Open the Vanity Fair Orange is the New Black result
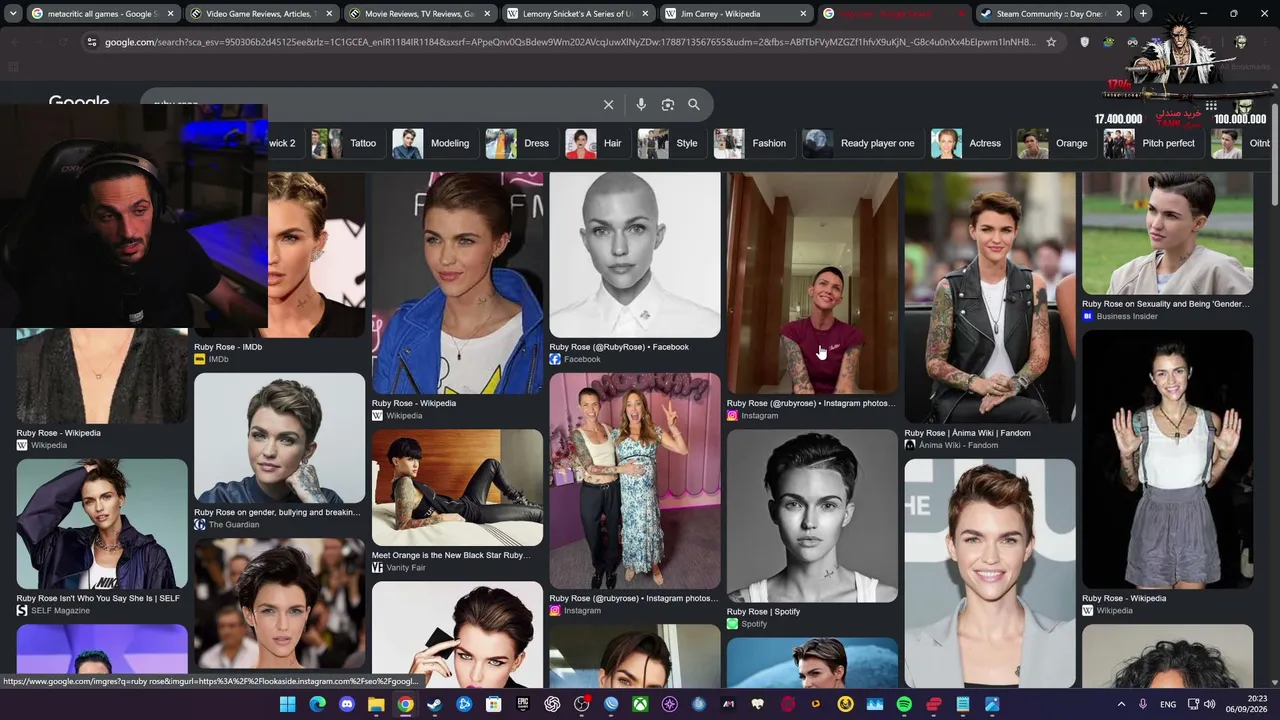Image resolution: width=1280 pixels, height=720 pixels. [457, 489]
